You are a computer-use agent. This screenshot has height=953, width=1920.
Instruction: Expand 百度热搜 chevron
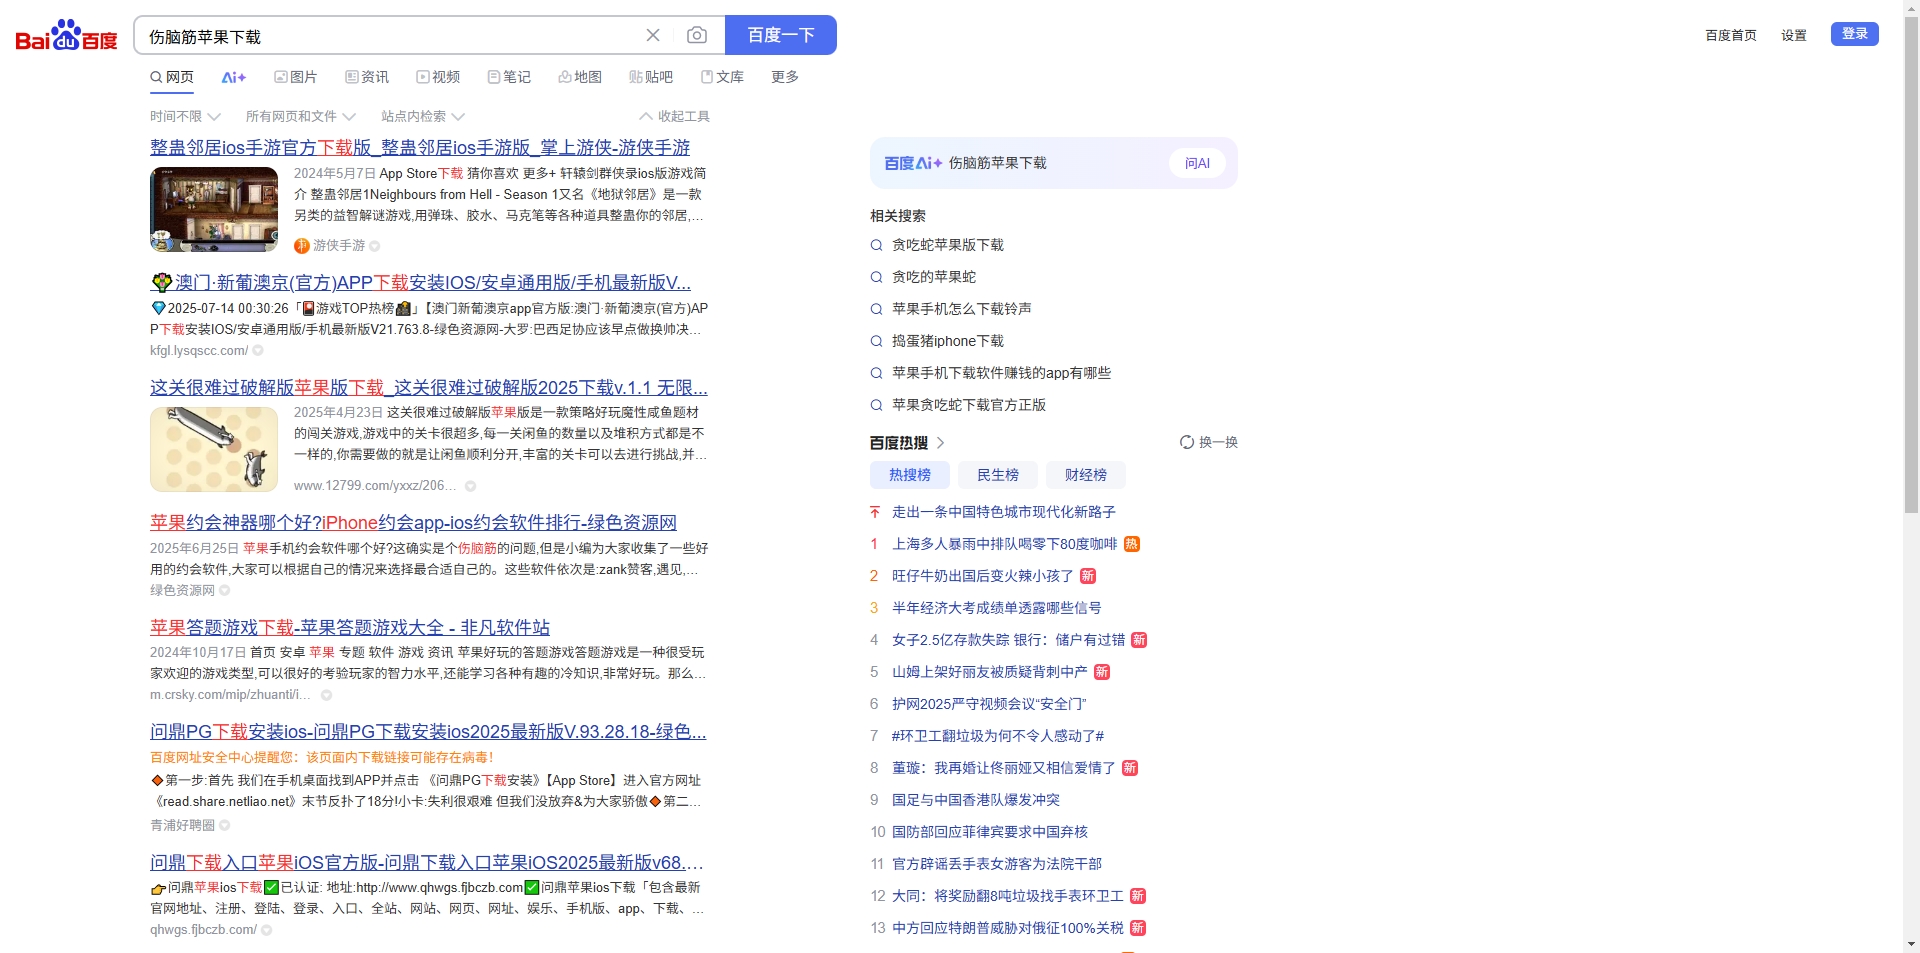point(940,443)
